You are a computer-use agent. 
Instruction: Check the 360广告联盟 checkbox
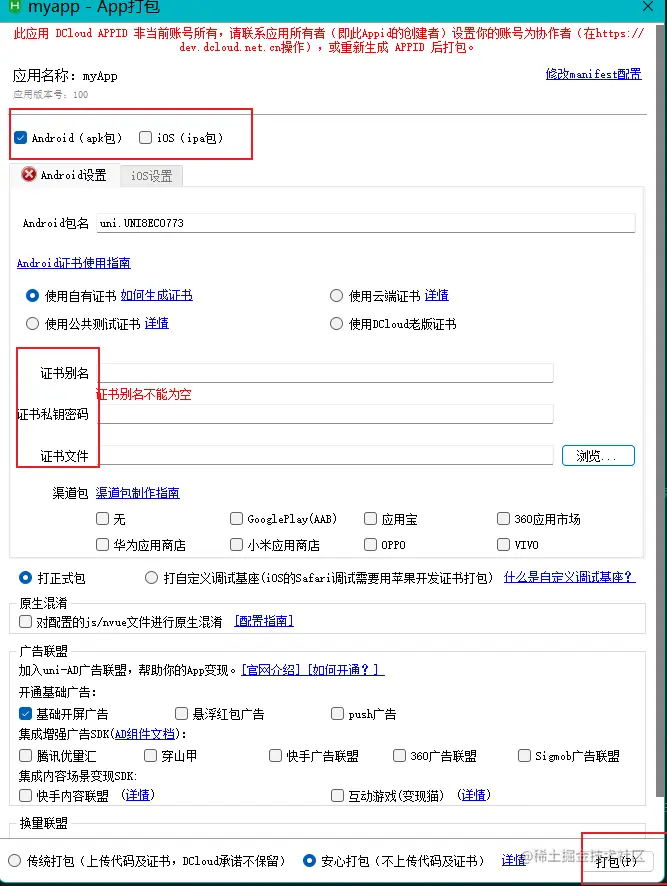[x=399, y=755]
